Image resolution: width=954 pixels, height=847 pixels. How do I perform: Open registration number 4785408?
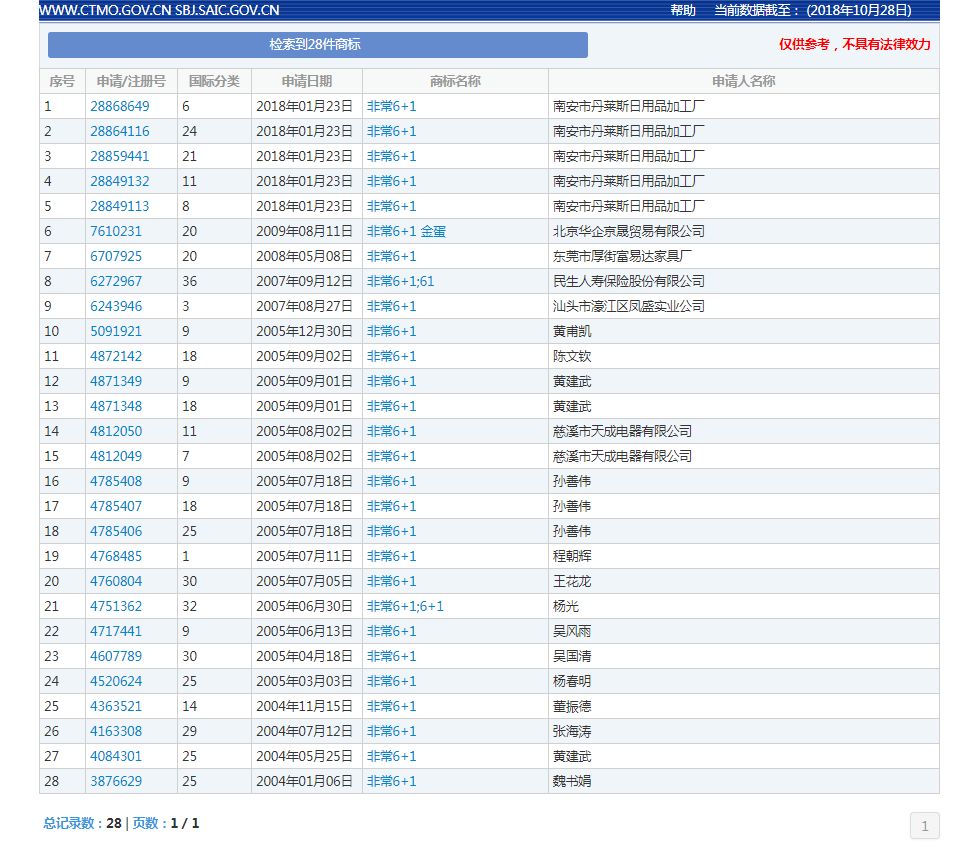(116, 481)
